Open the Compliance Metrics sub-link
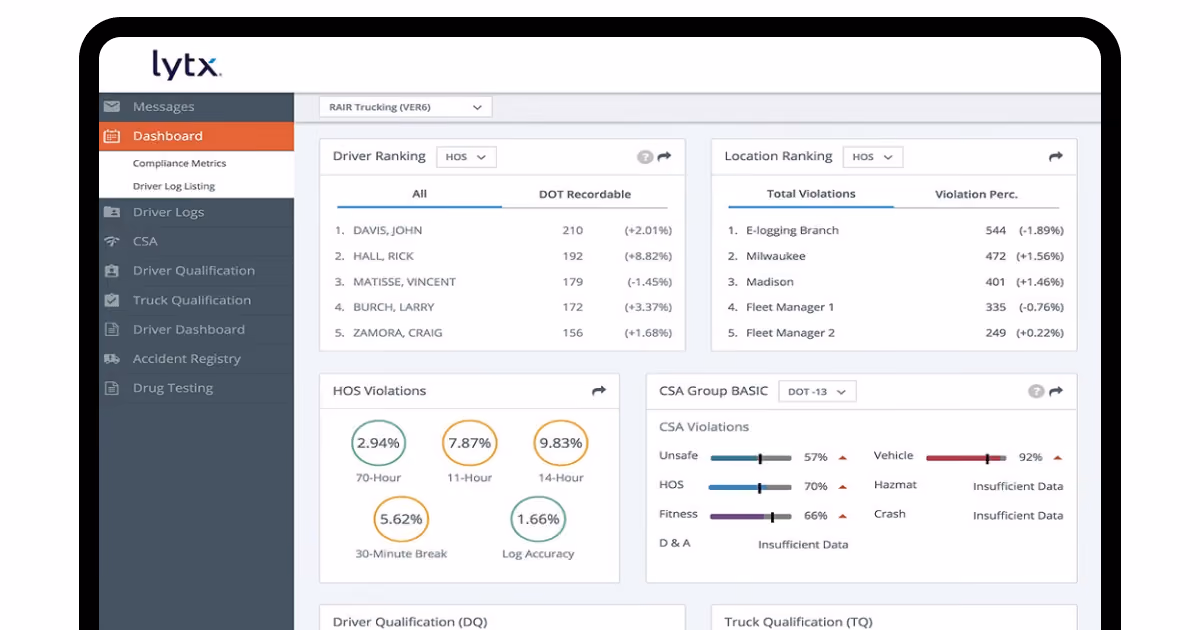 click(180, 163)
